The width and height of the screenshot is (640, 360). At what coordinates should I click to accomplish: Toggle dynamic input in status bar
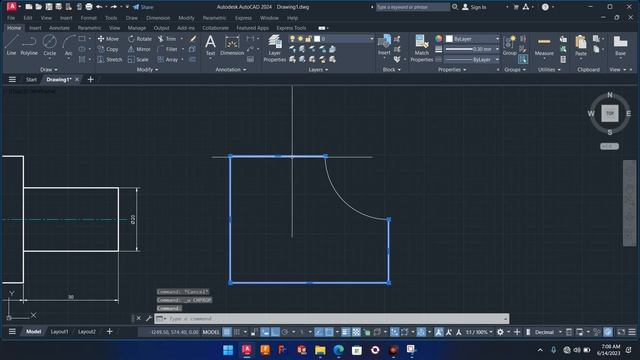(x=265, y=332)
